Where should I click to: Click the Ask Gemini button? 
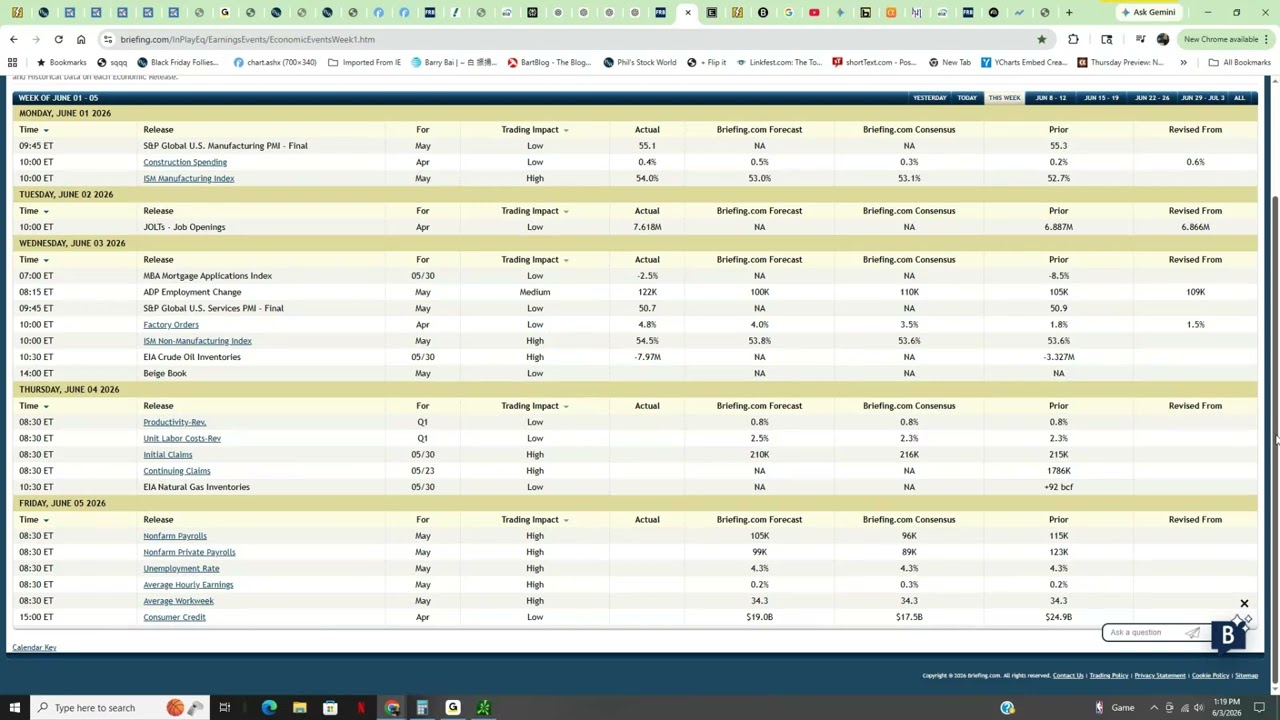click(x=1148, y=12)
